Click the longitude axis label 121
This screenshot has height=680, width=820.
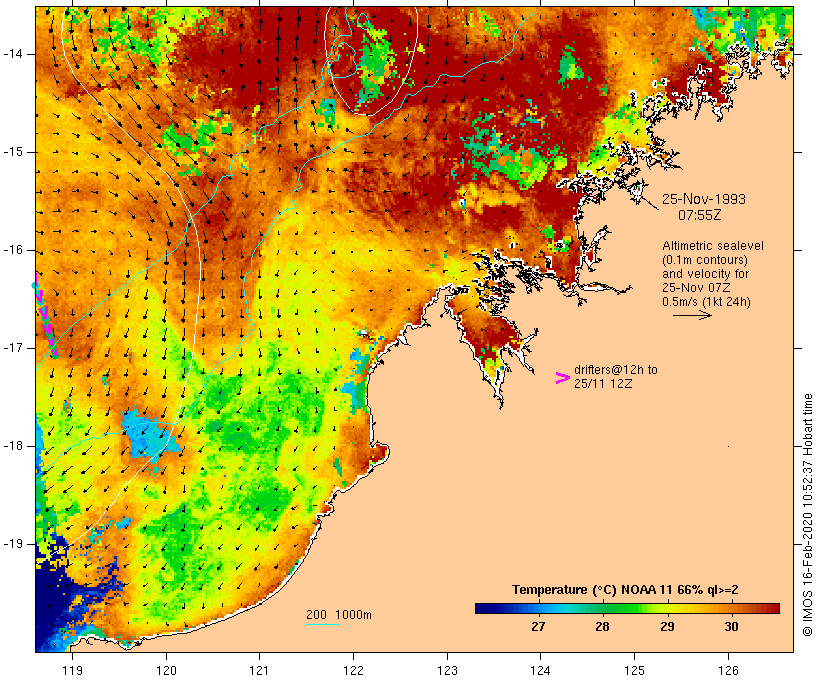(259, 670)
